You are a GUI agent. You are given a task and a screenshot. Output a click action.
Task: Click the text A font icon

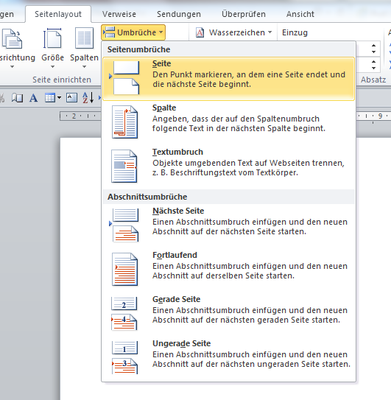(x=33, y=98)
